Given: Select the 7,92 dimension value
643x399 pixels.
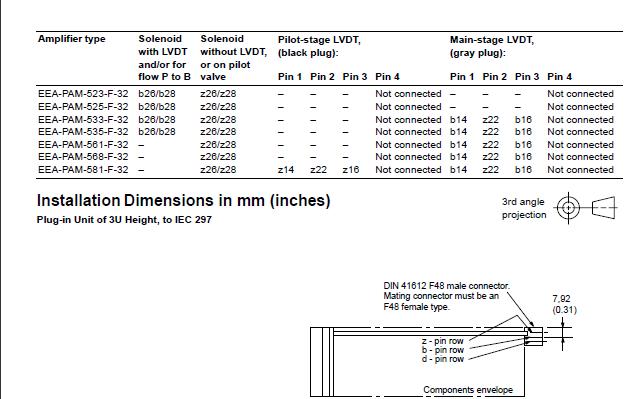Looking at the screenshot, I should pos(561,299).
